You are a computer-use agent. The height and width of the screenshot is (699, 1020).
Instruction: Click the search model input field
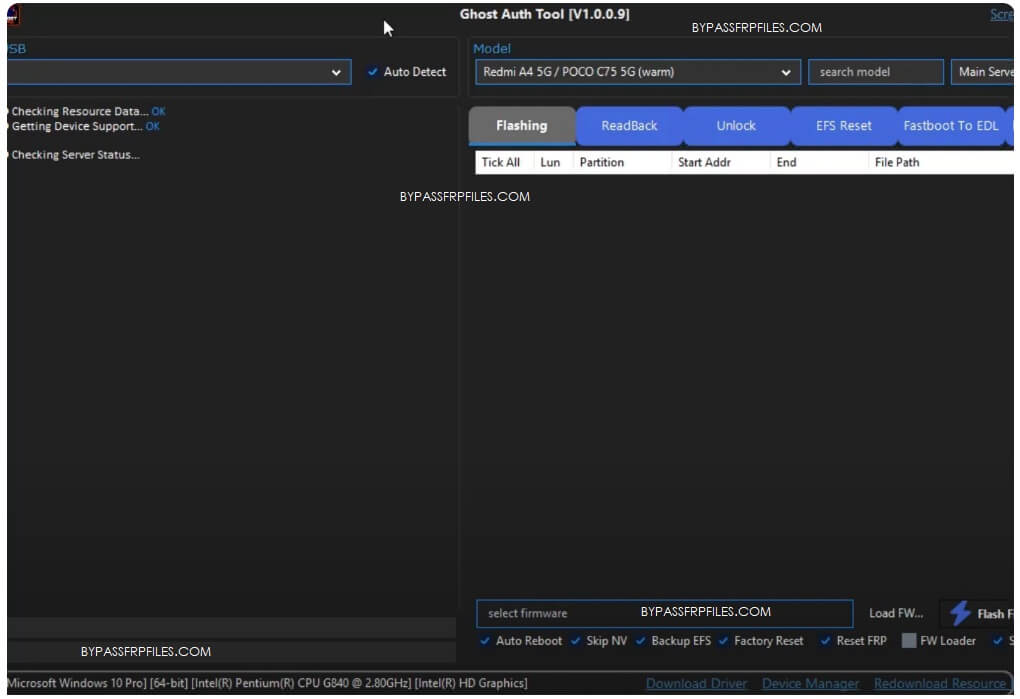click(x=876, y=72)
